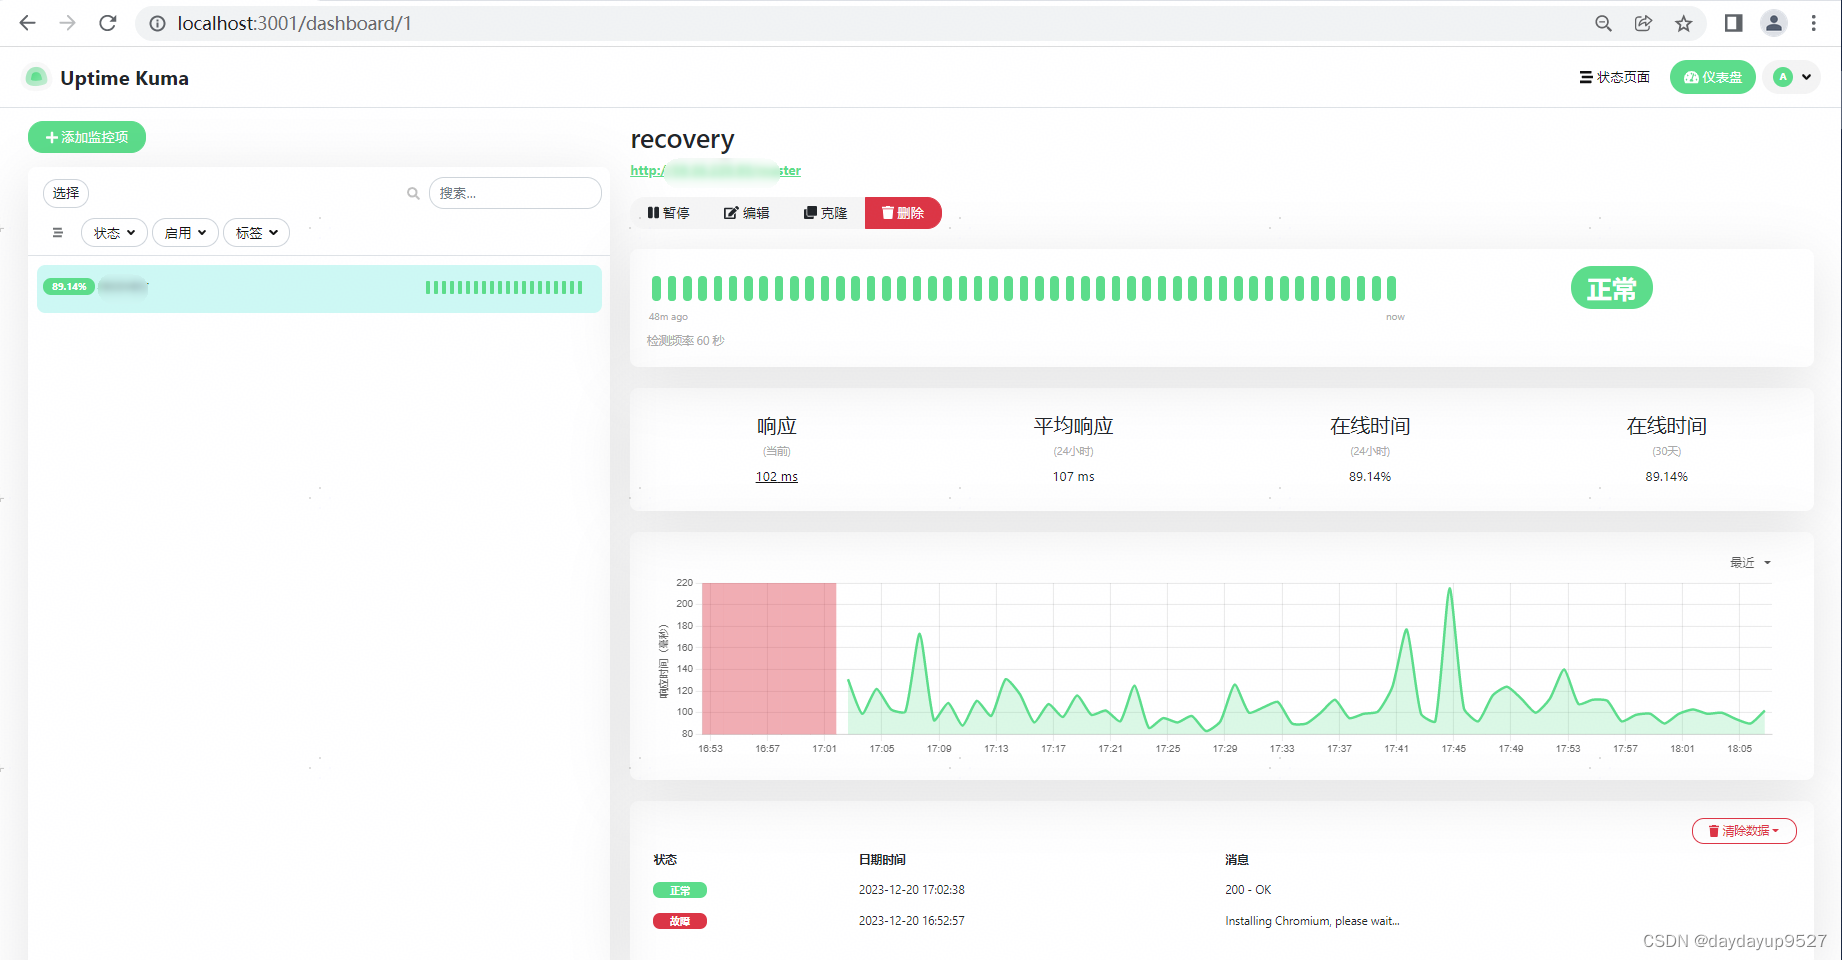This screenshot has height=960, width=1842.
Task: Click the red downtime region in chart
Action: (x=769, y=658)
